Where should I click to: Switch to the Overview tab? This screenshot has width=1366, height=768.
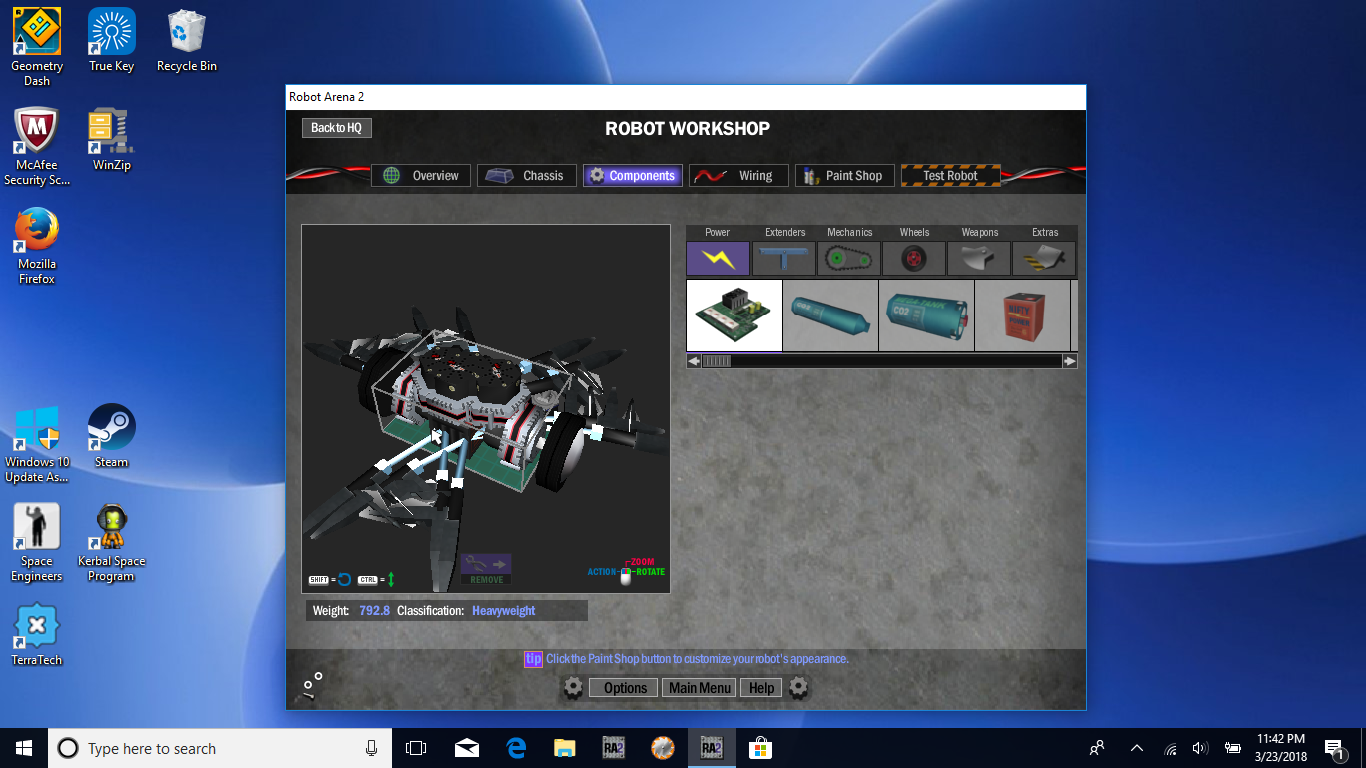pos(422,176)
